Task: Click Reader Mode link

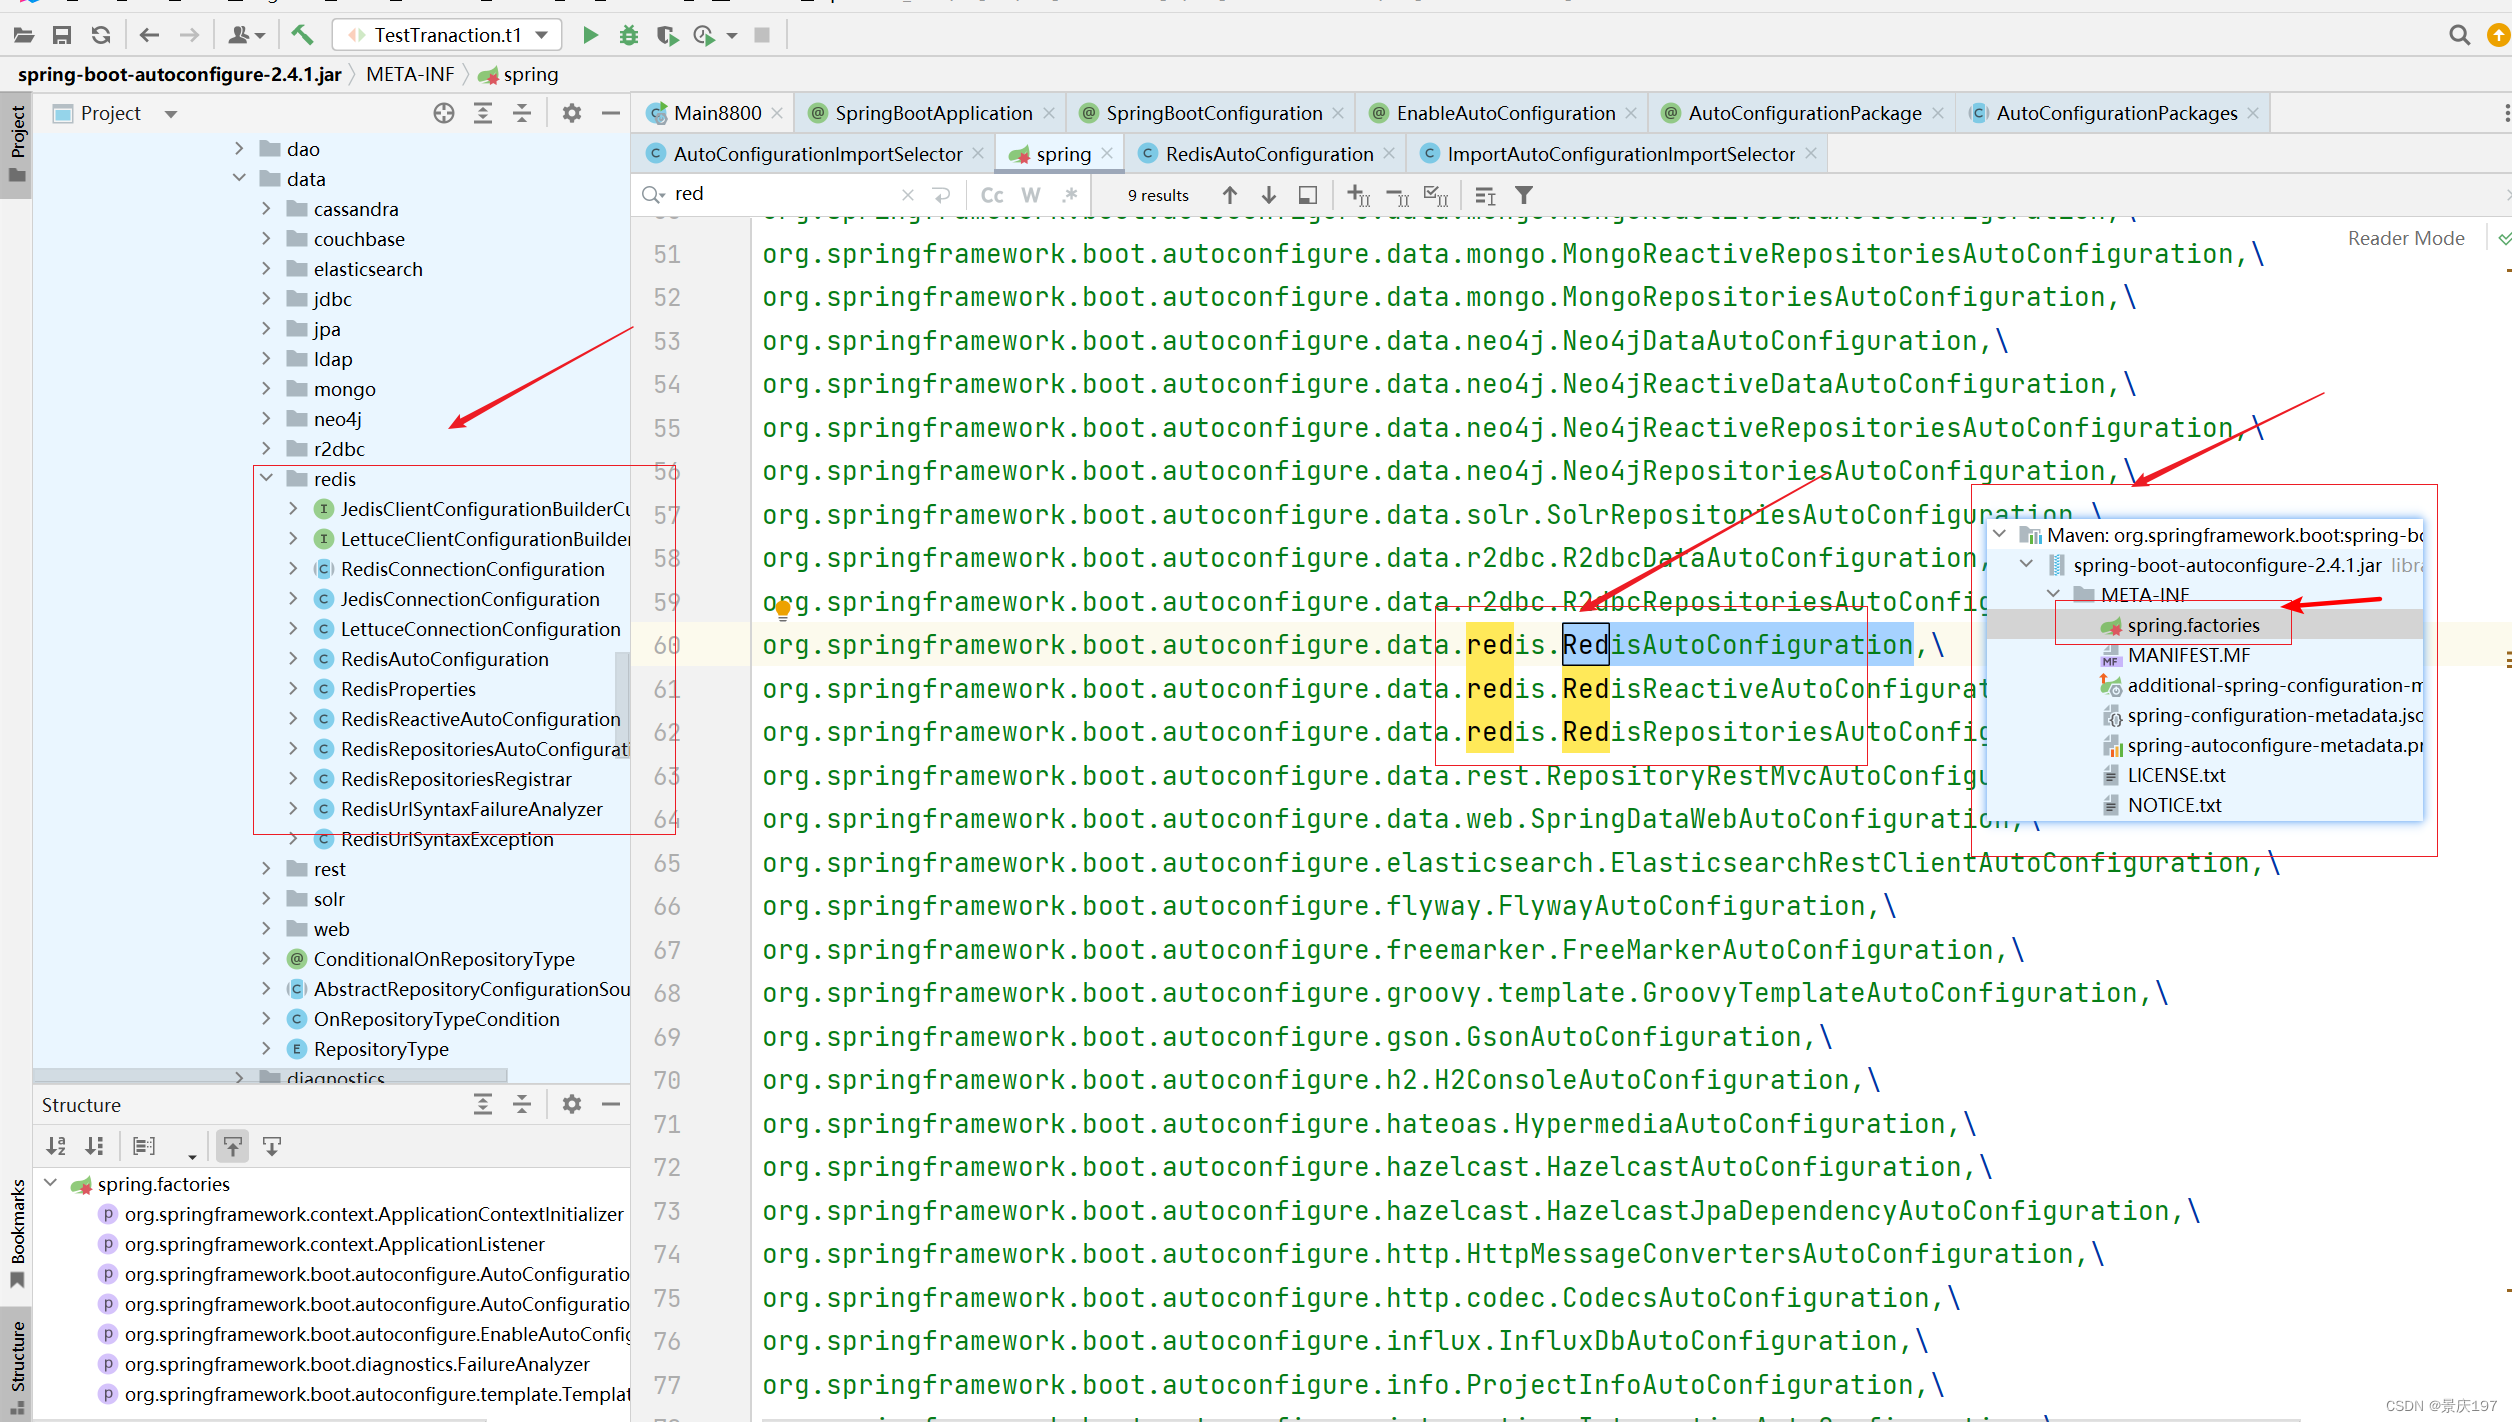Action: (x=2405, y=238)
